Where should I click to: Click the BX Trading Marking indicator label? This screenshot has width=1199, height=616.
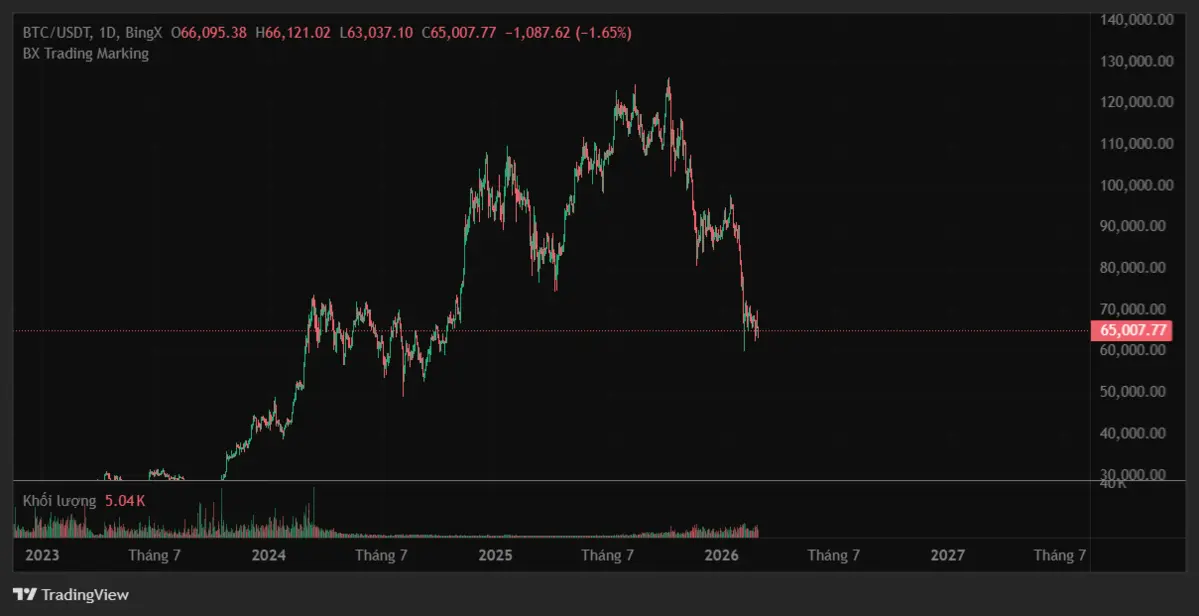pyautogui.click(x=85, y=54)
